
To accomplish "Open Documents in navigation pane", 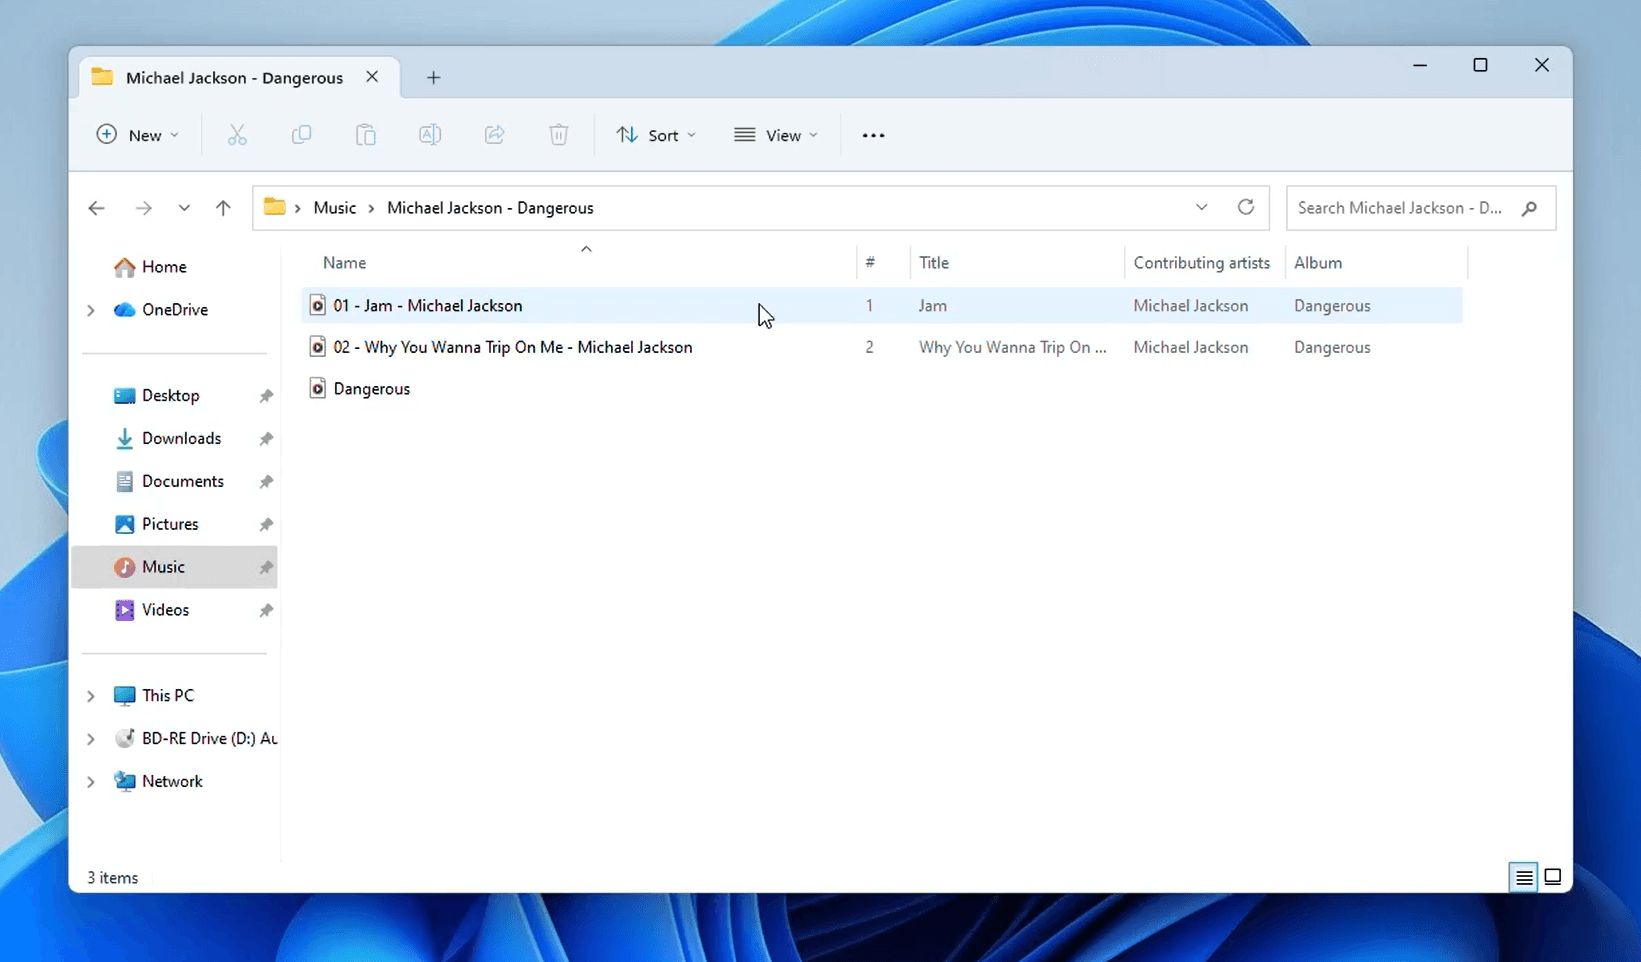I will 183,482.
